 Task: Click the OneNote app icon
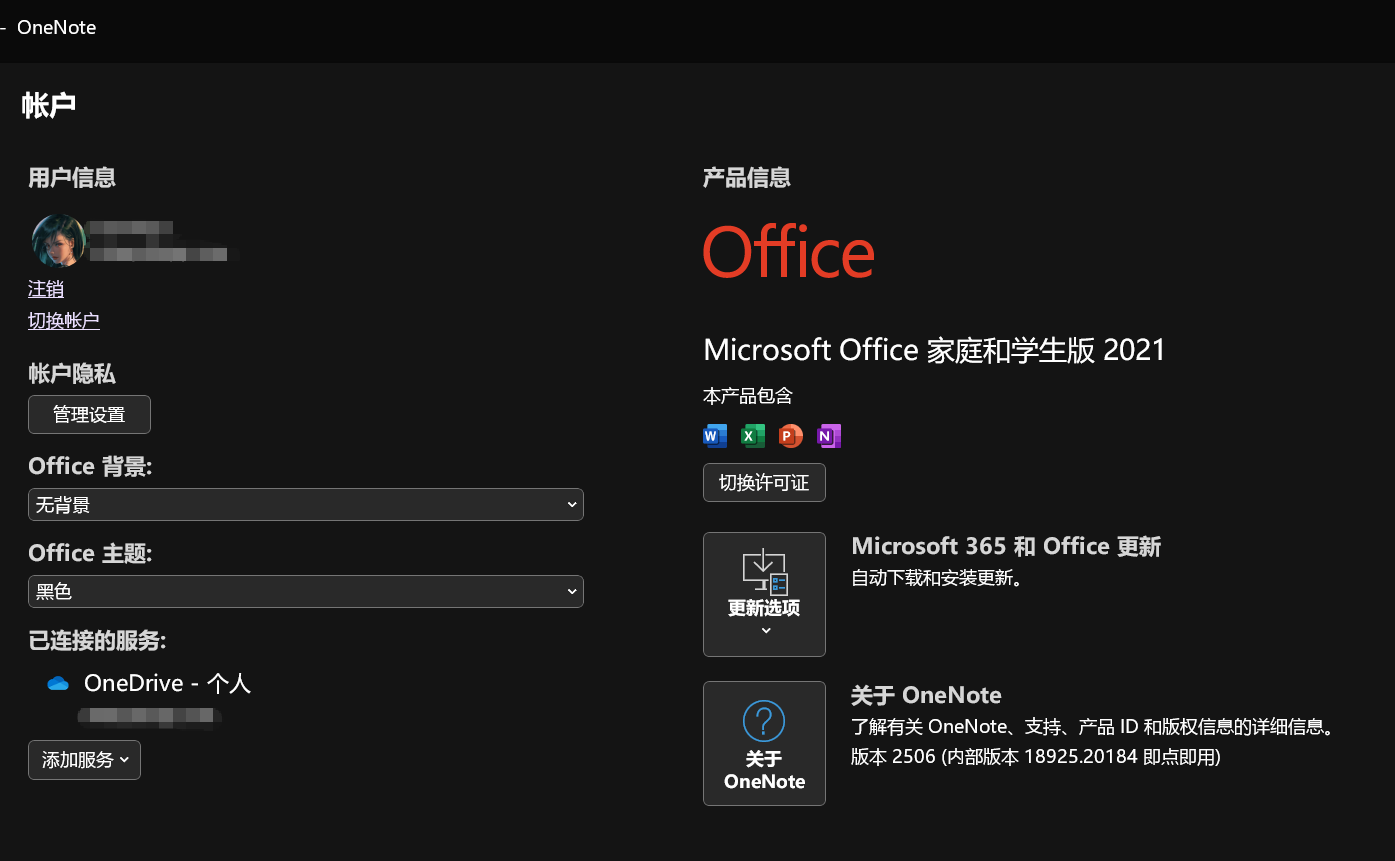pyautogui.click(x=829, y=436)
